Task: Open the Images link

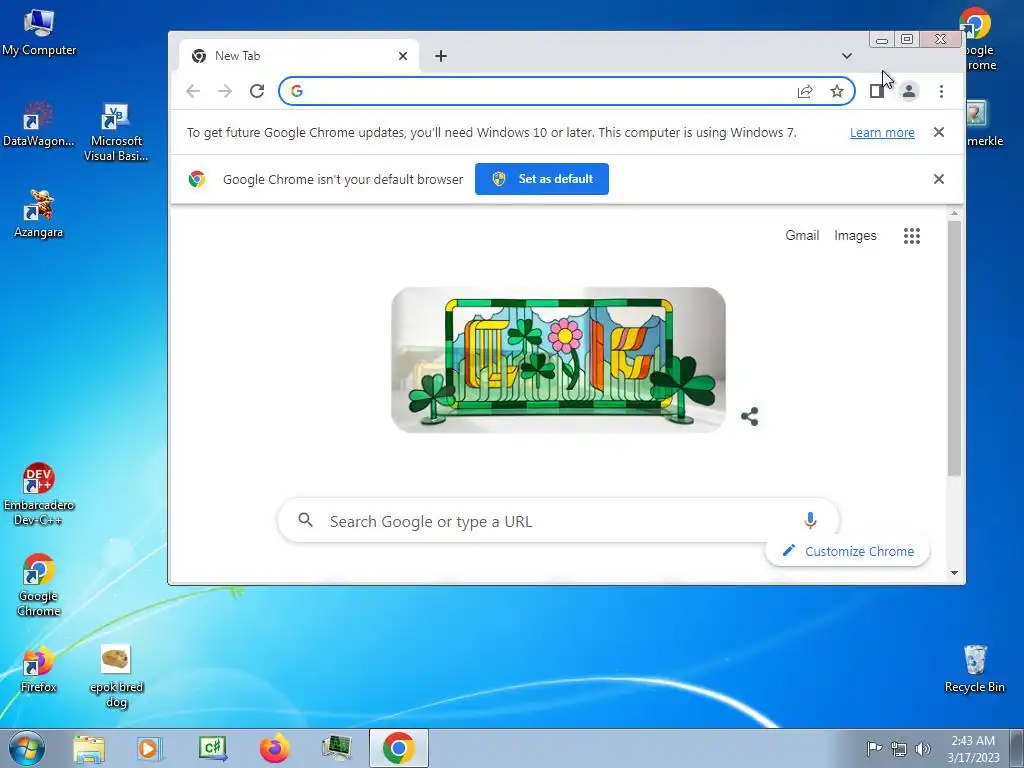Action: click(x=855, y=236)
